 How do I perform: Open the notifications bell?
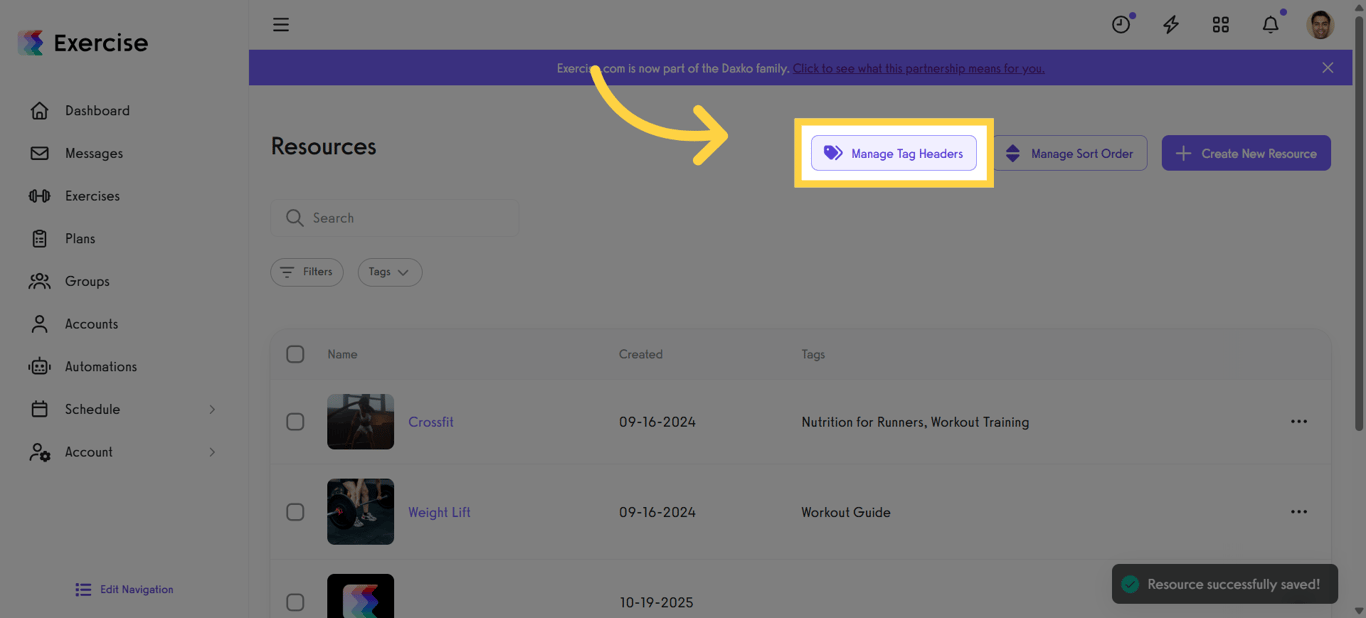(1270, 24)
